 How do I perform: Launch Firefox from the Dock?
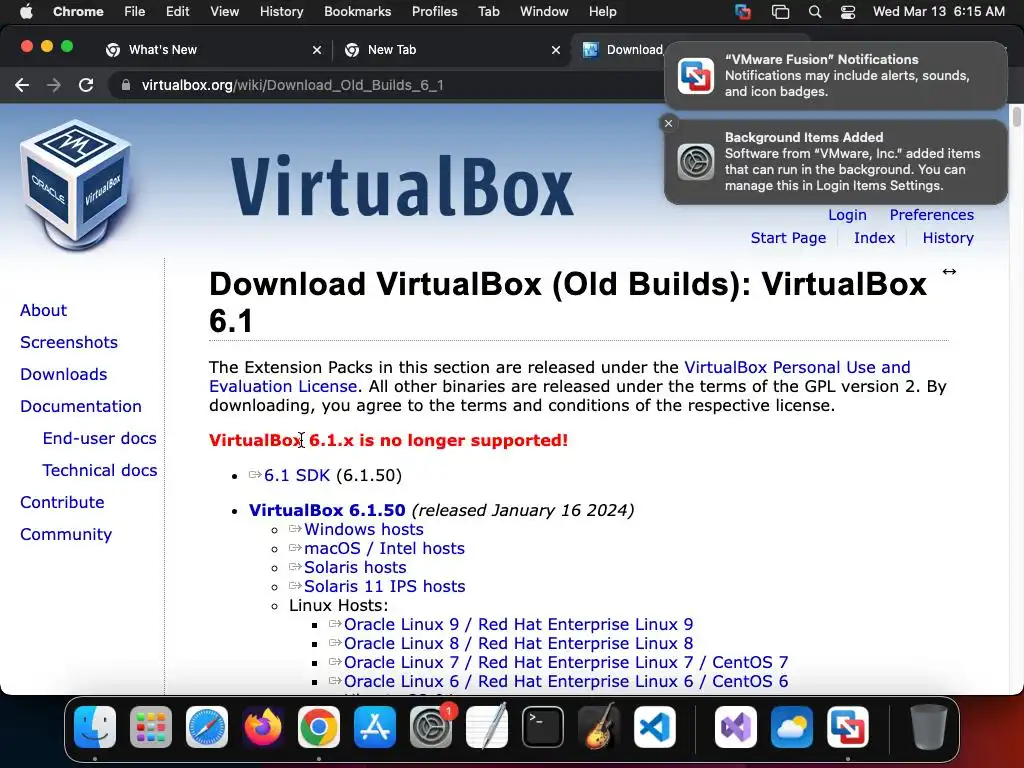pos(263,727)
